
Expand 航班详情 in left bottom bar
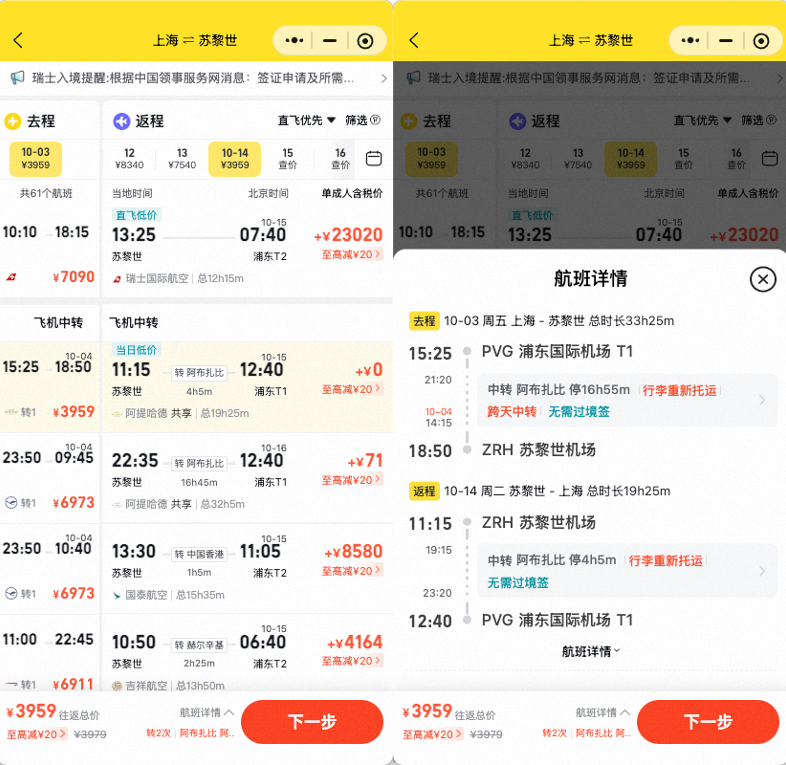point(207,712)
